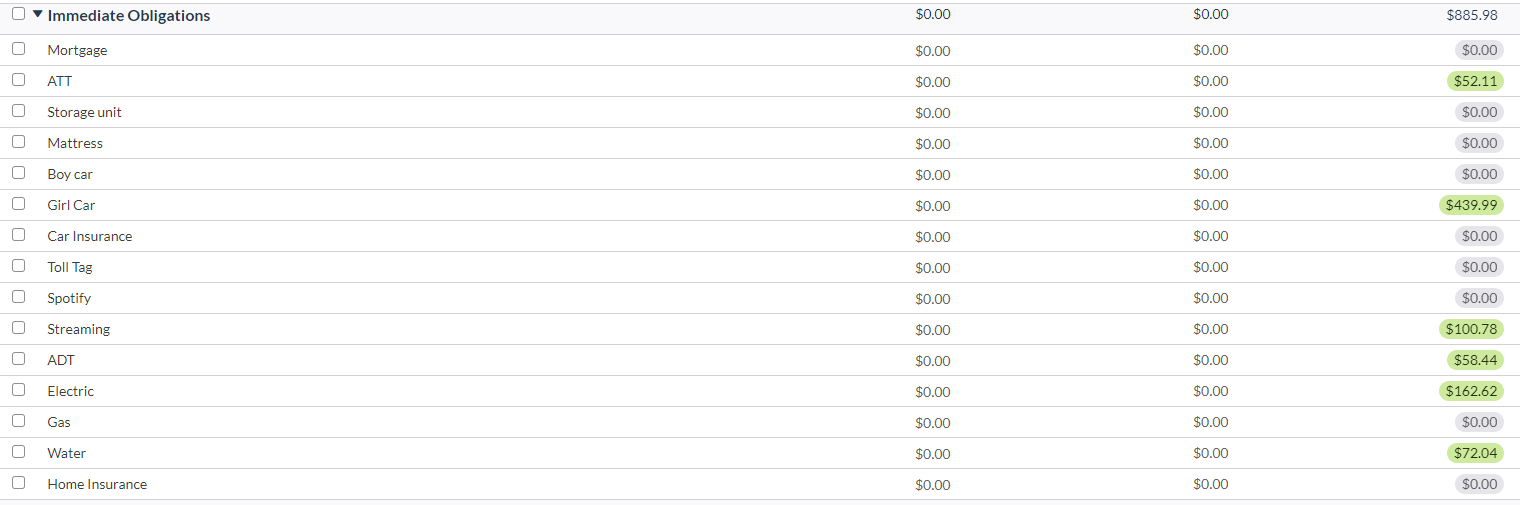1520x505 pixels.
Task: Check the Mortgage row checkbox
Action: [18, 49]
